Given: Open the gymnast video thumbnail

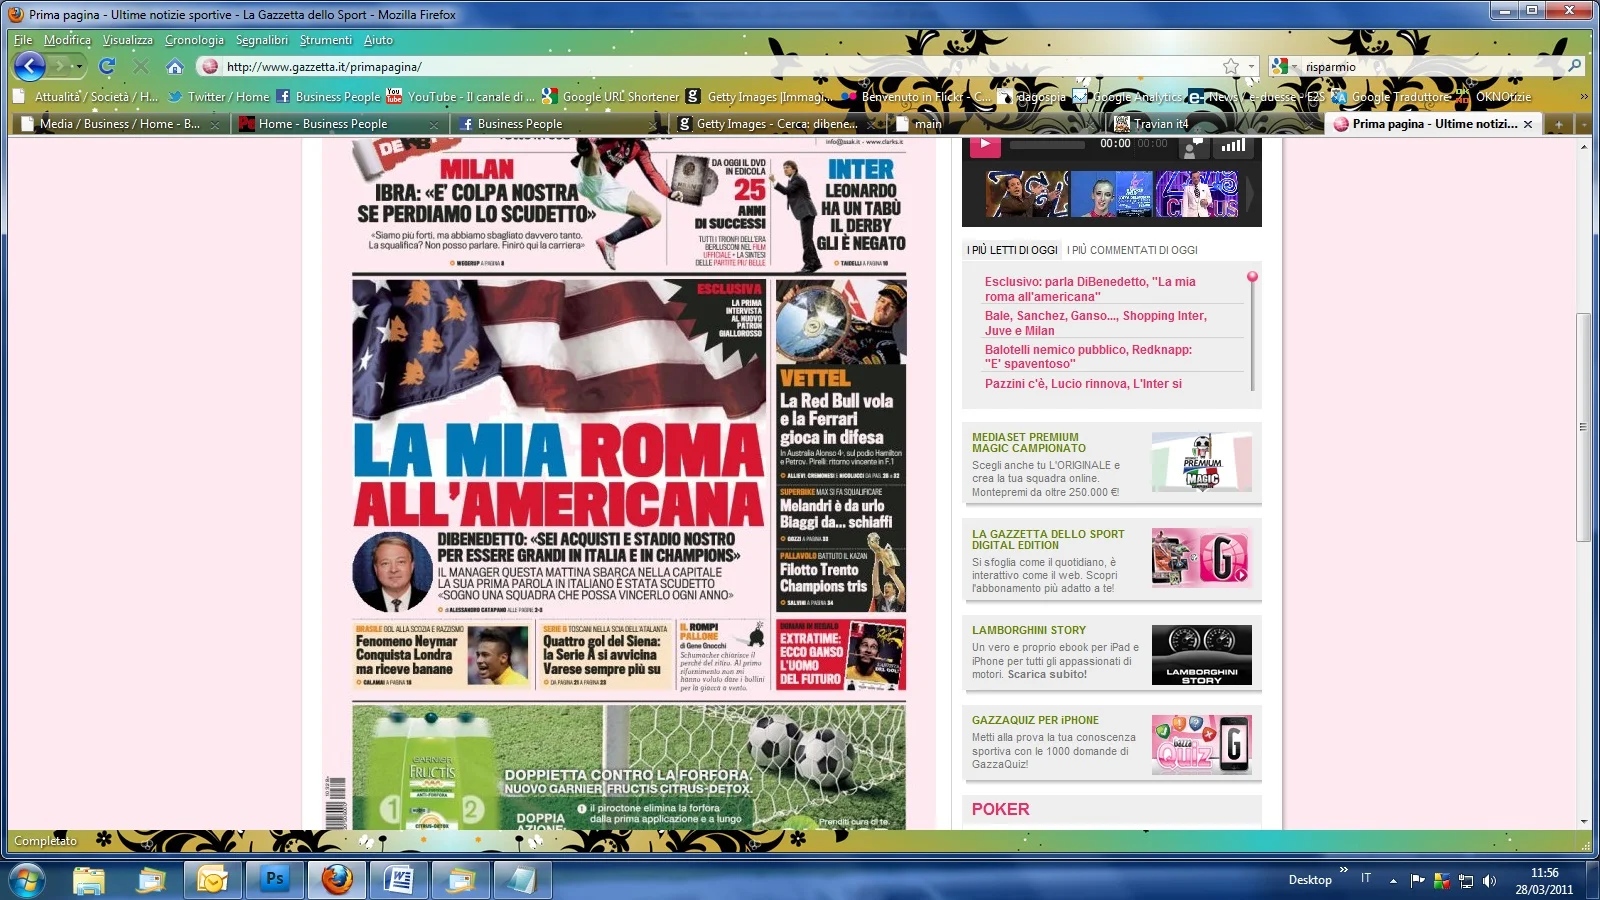Looking at the screenshot, I should 1111,194.
